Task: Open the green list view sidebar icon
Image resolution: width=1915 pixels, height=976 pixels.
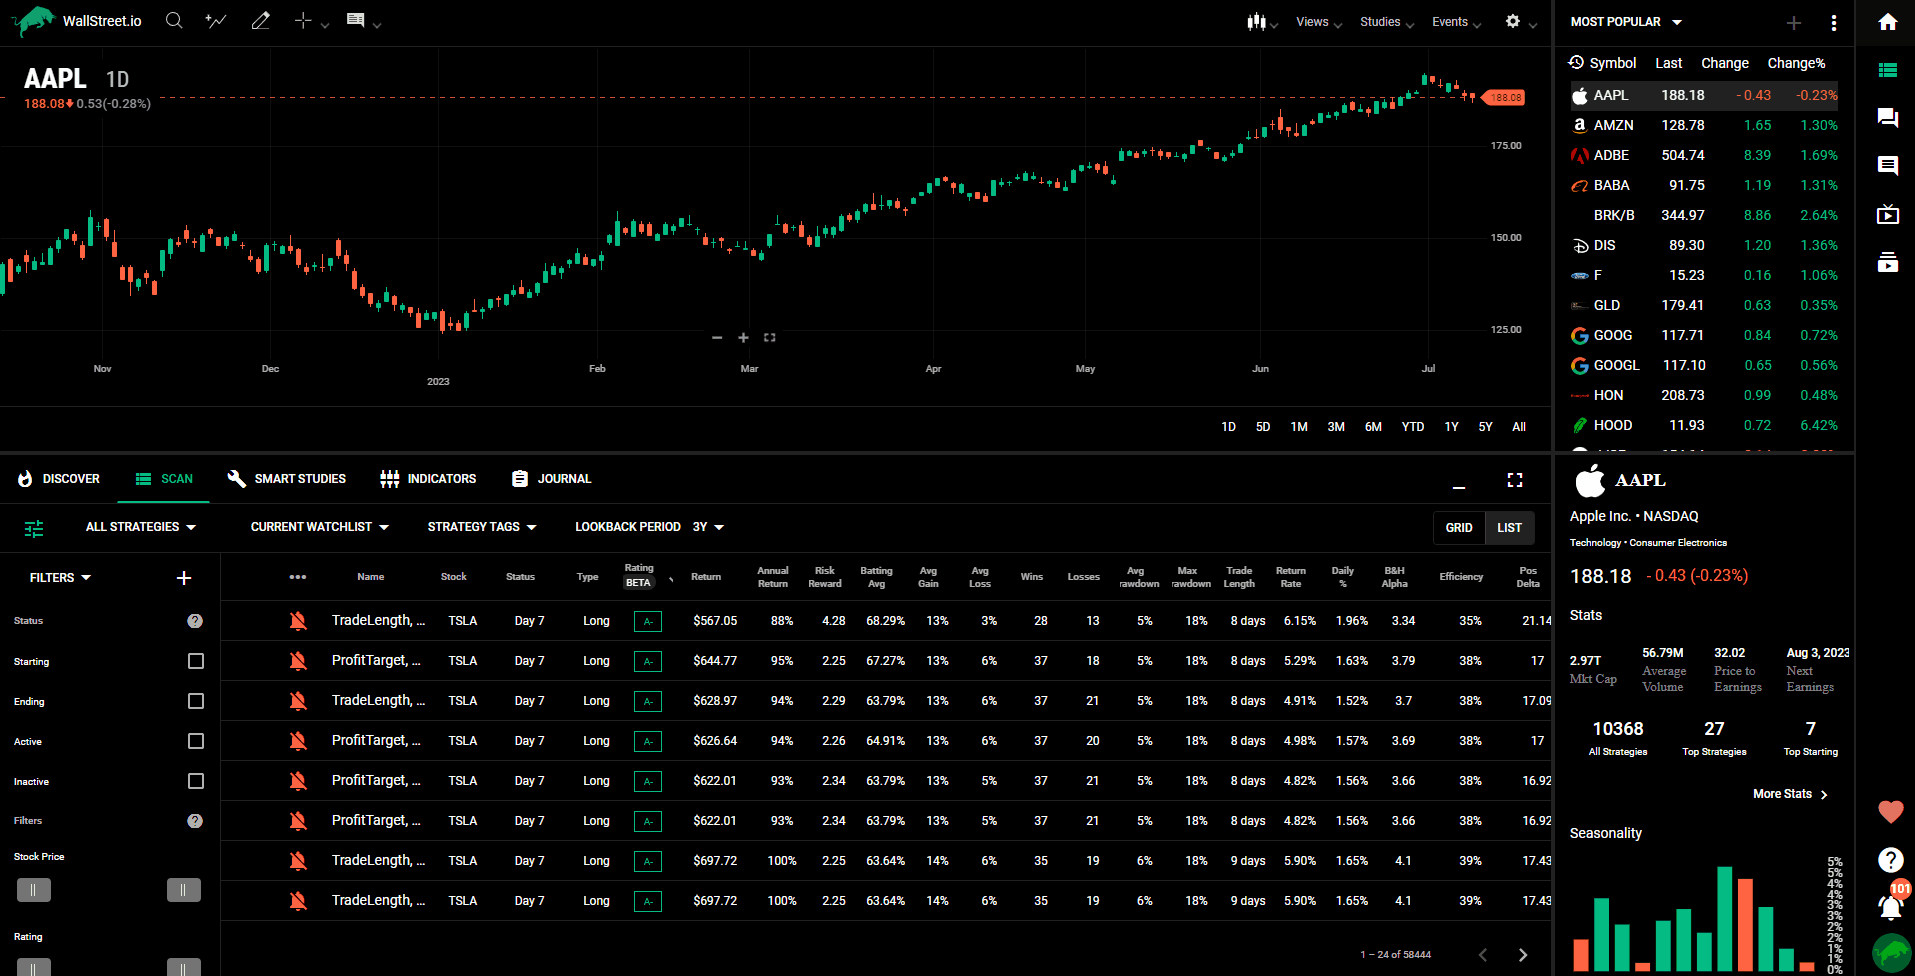Action: [1888, 70]
